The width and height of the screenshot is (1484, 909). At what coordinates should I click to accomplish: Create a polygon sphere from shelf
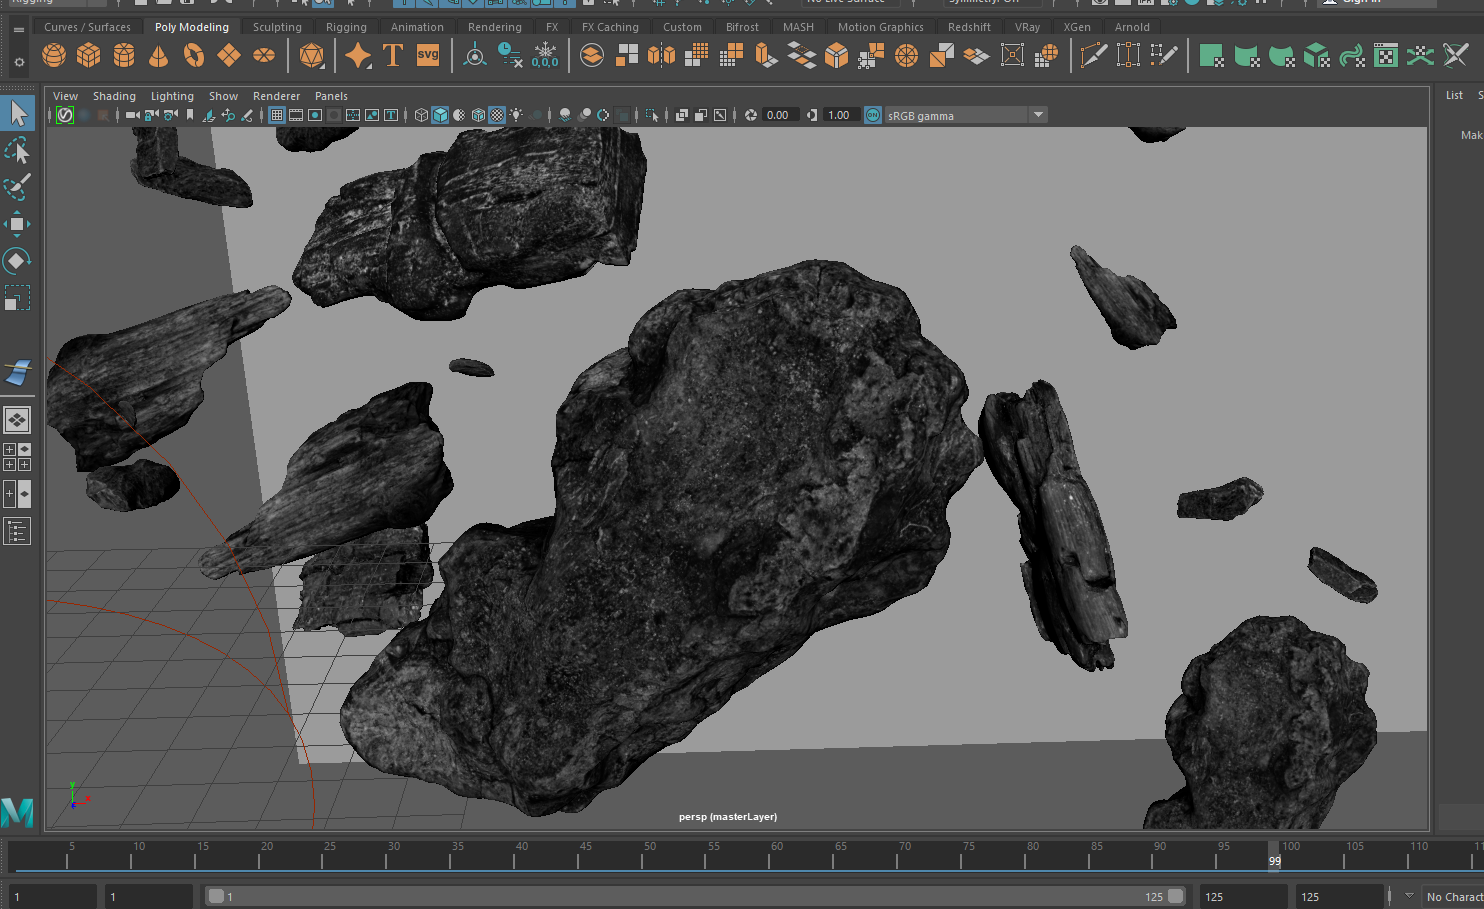coord(54,56)
